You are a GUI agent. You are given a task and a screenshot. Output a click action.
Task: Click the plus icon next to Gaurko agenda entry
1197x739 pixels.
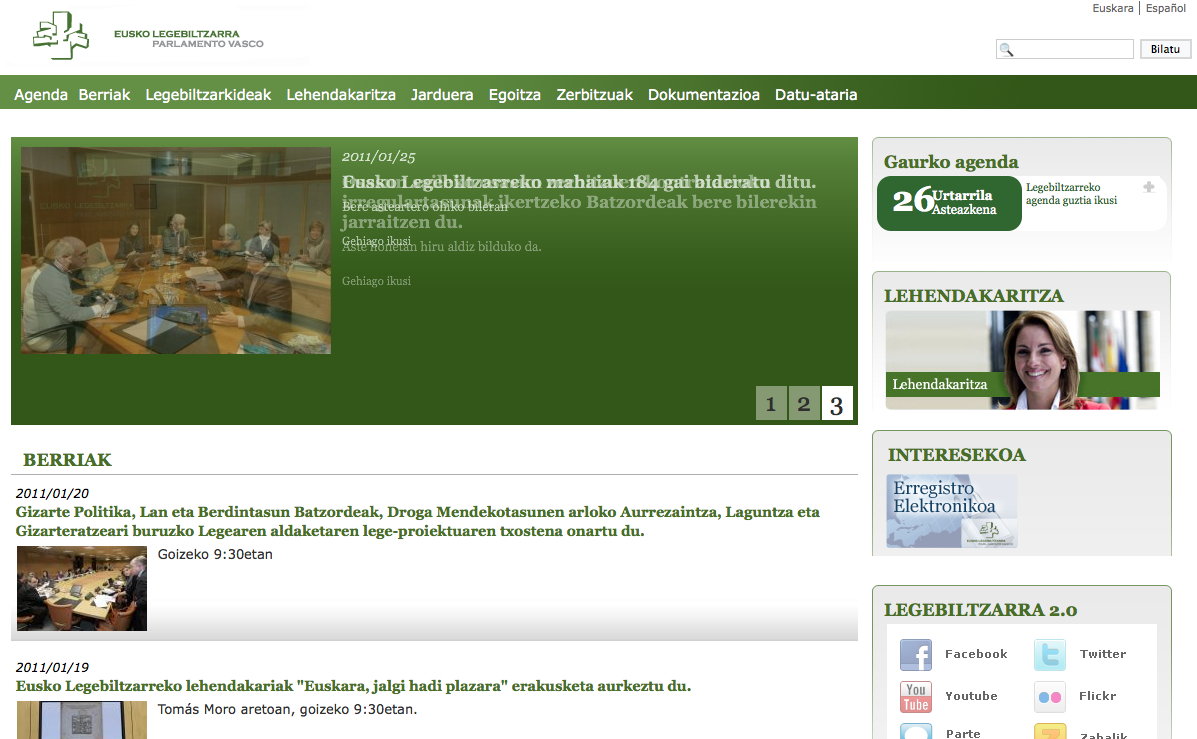pos(1148,187)
